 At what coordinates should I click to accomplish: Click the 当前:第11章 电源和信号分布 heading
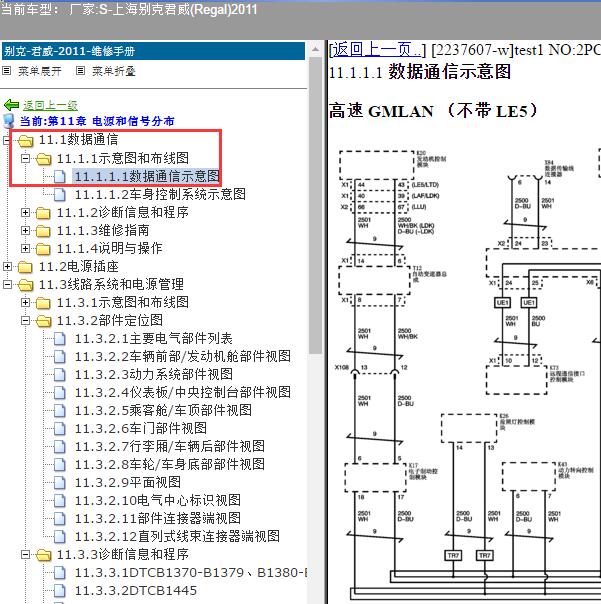[x=97, y=121]
